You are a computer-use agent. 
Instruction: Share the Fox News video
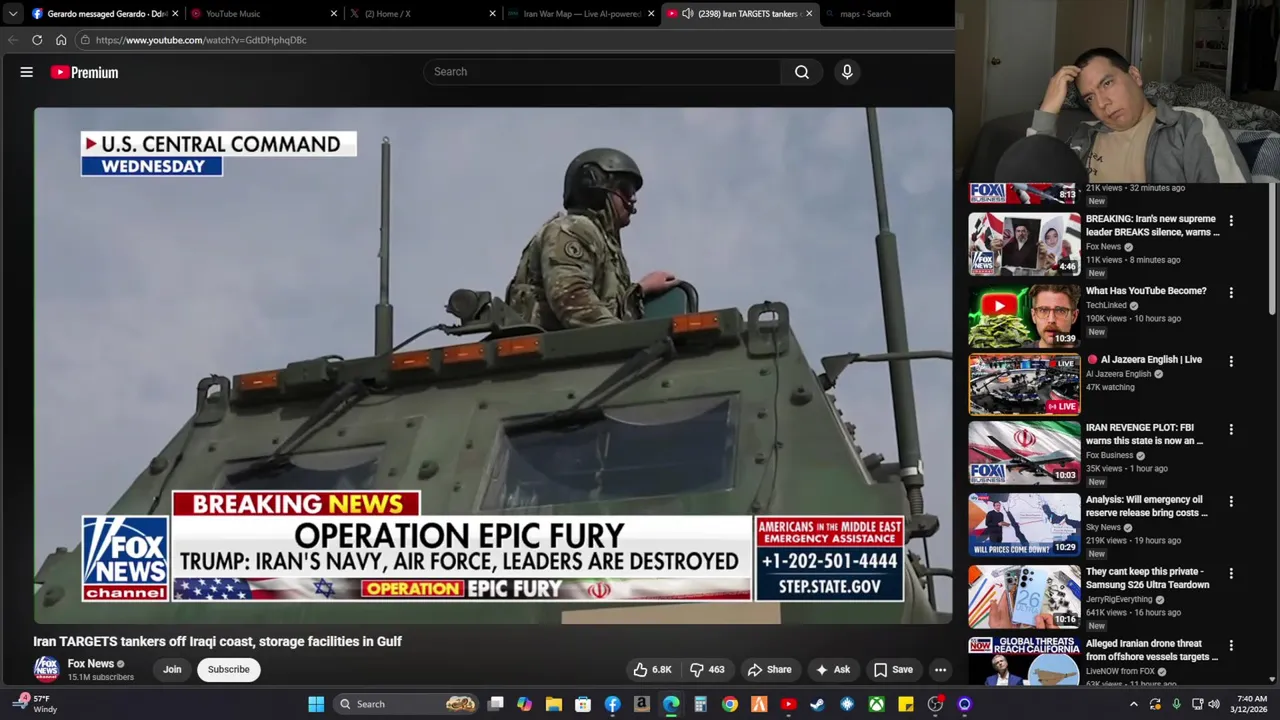pos(769,670)
